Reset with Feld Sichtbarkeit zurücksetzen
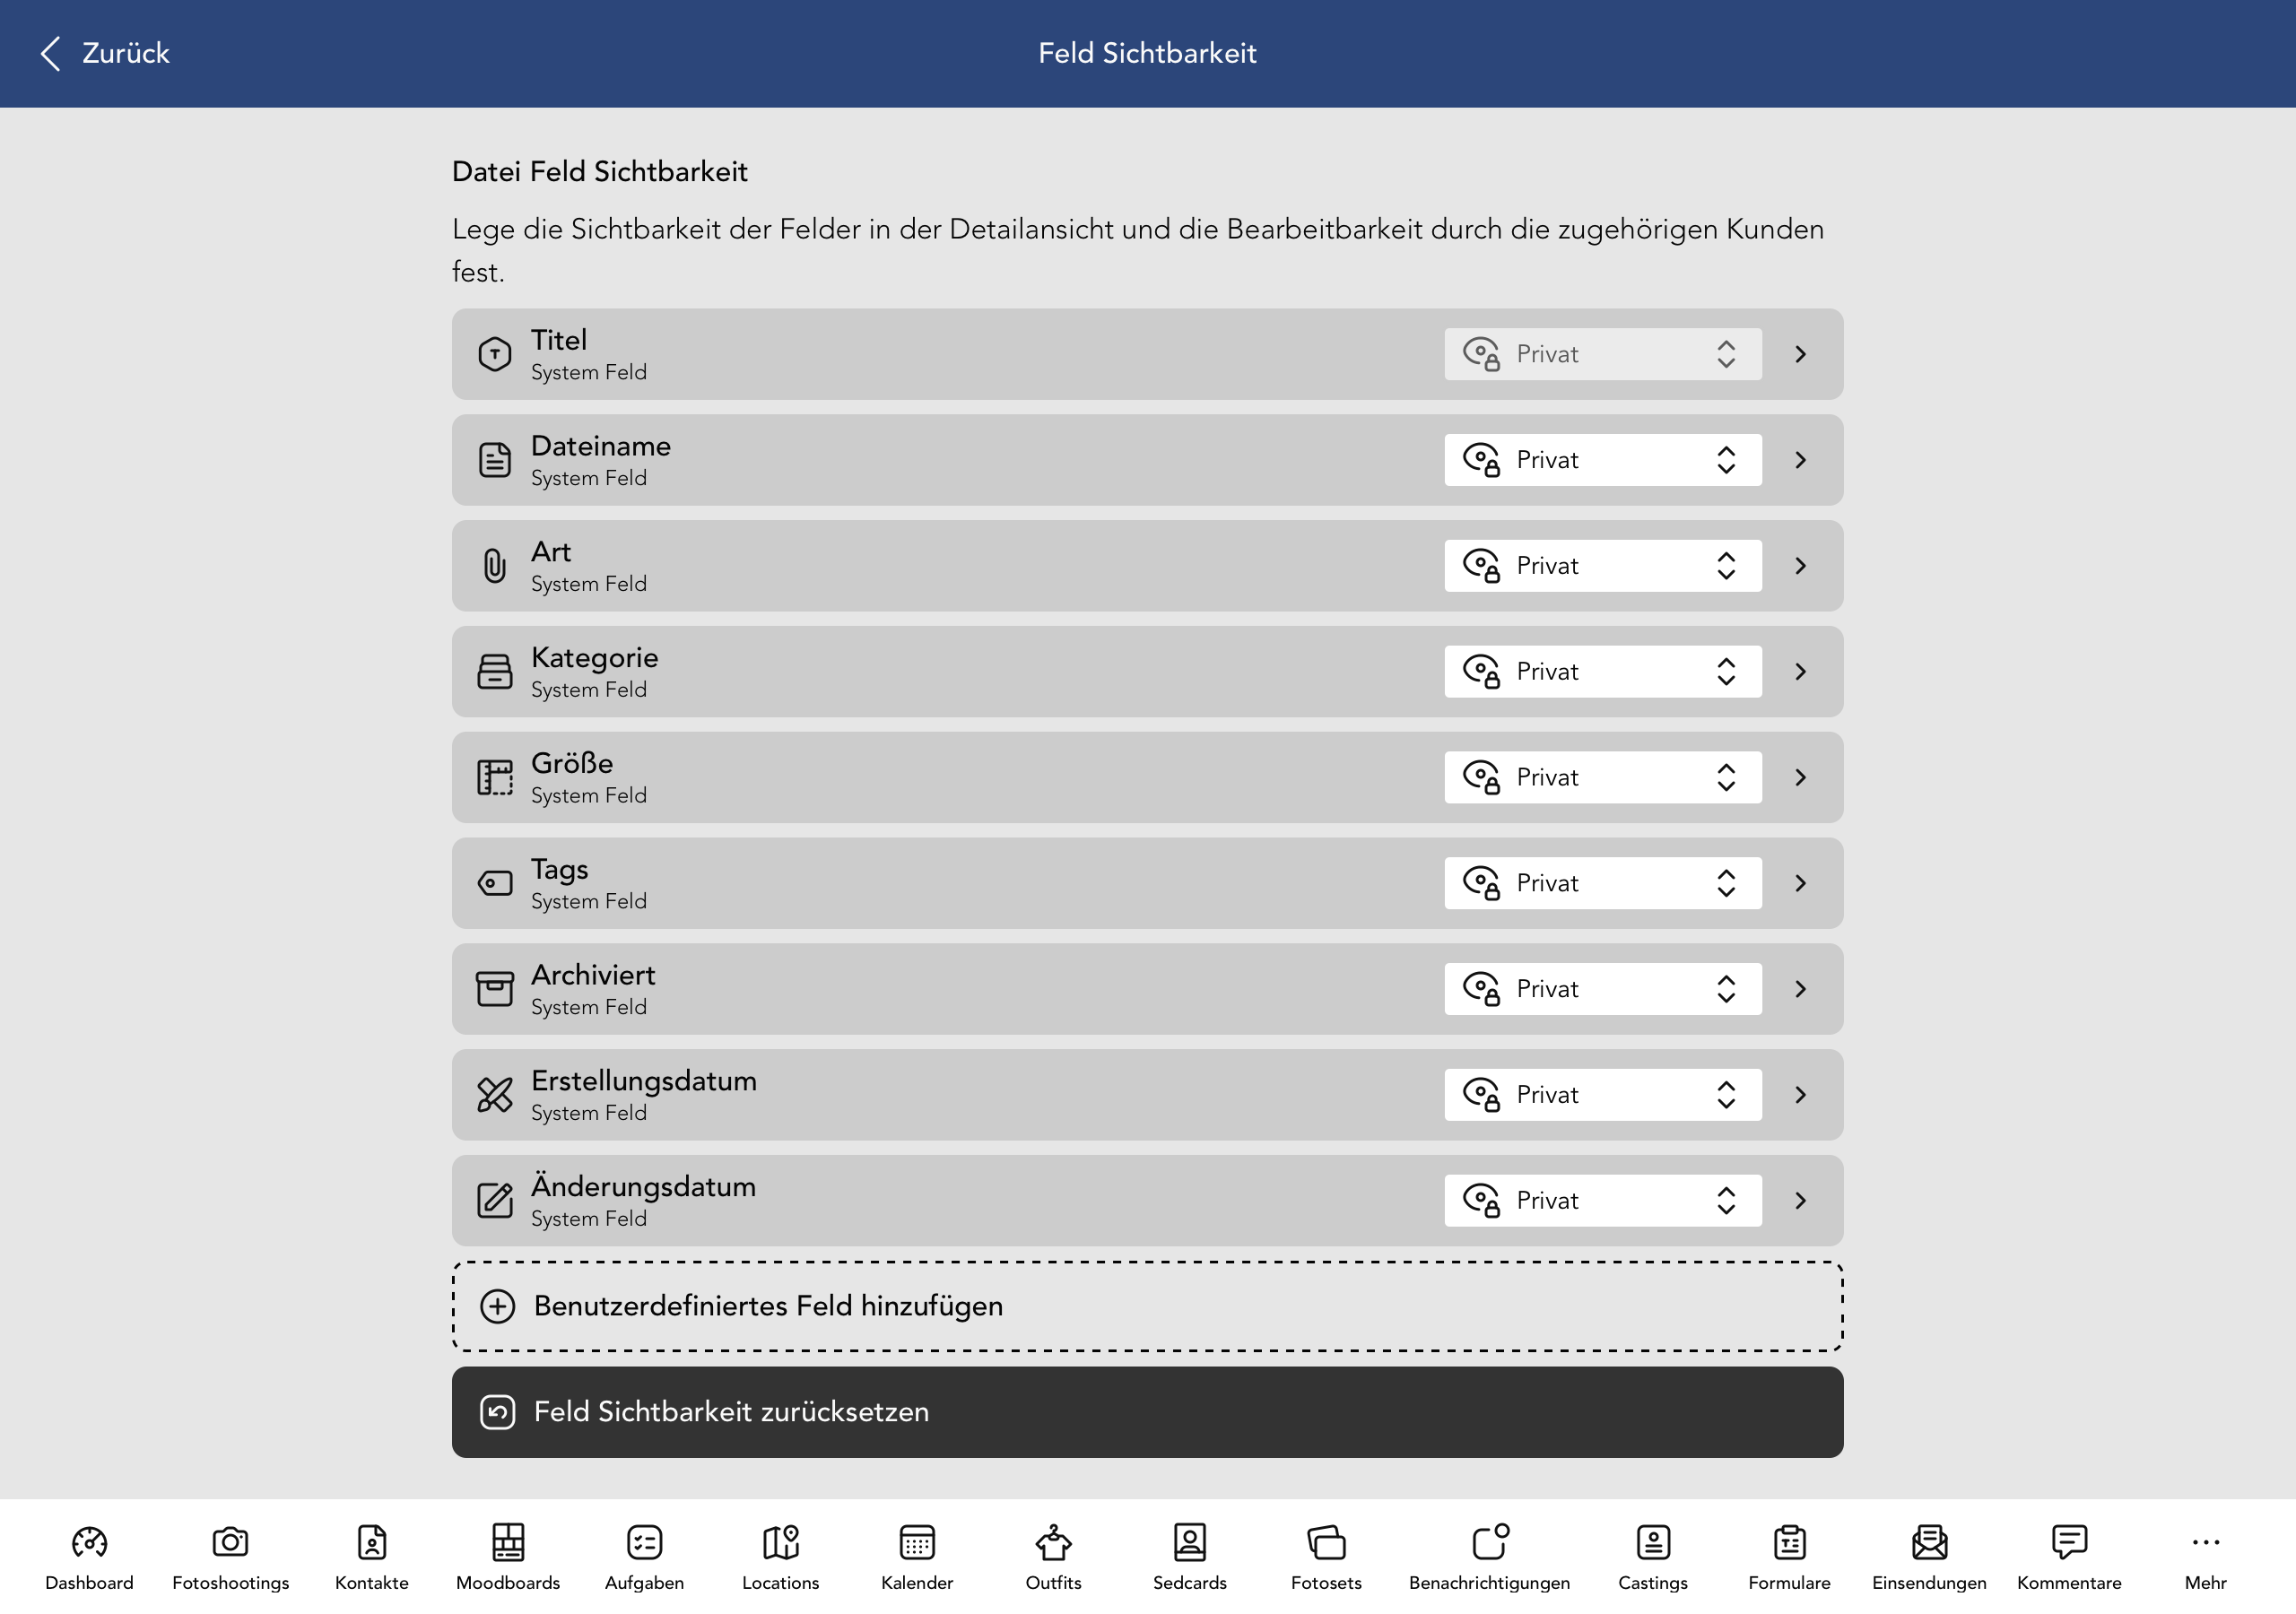2296x1614 pixels. coord(1147,1412)
